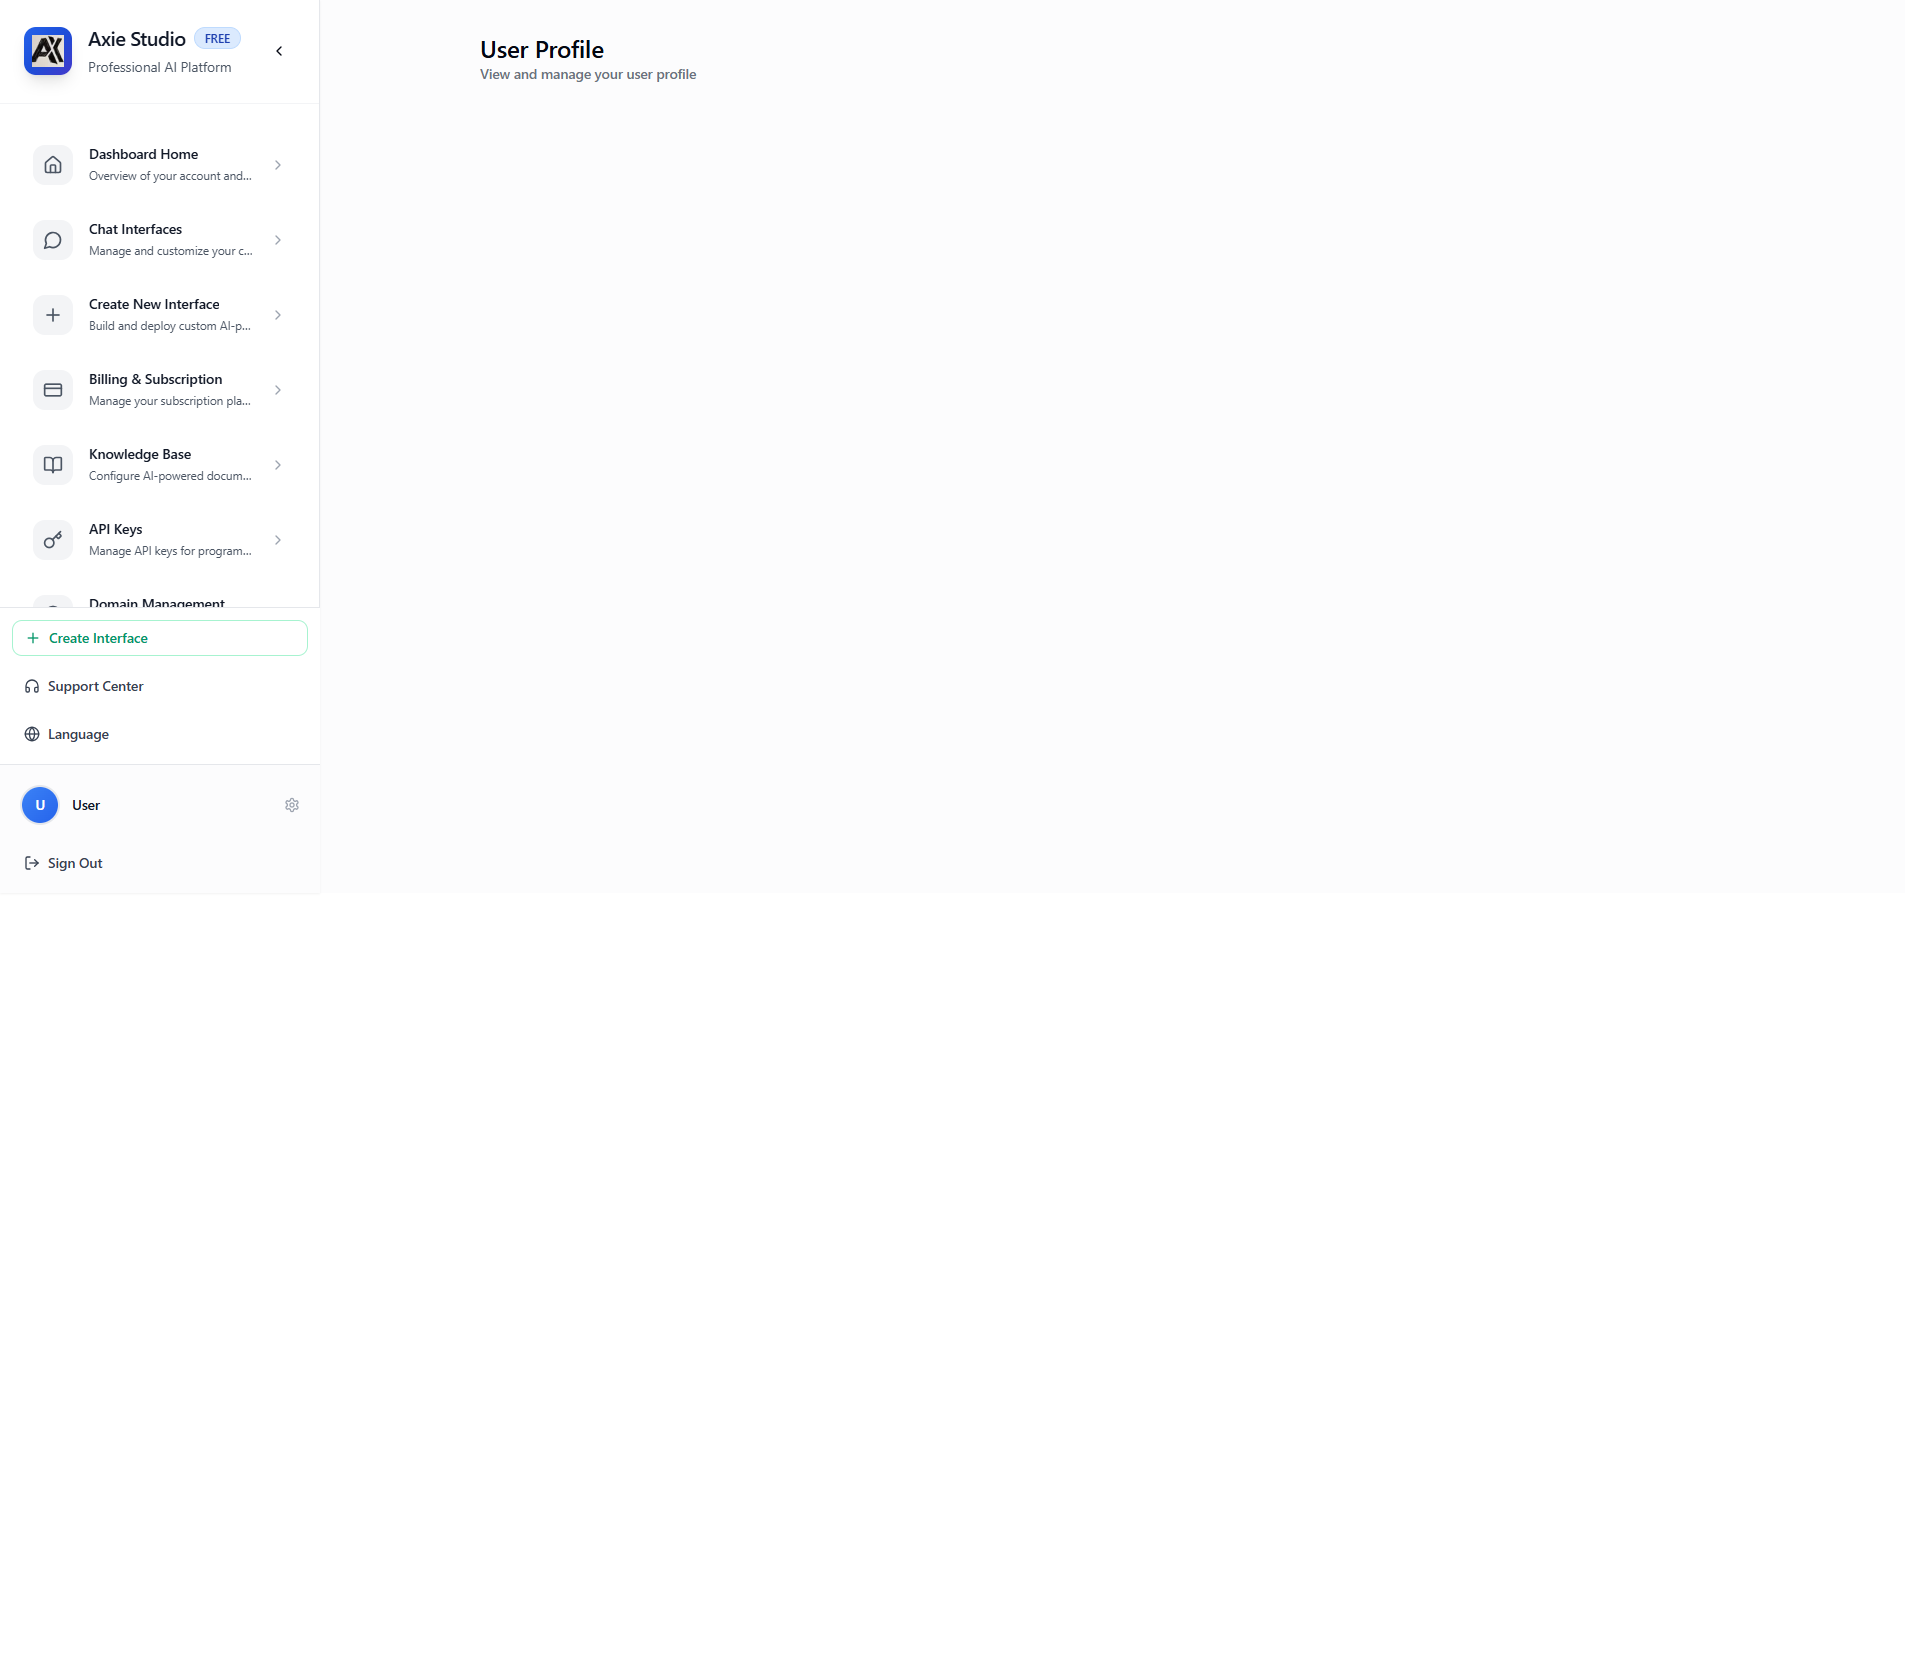
Task: Select the Knowledge Base book icon
Action: tap(52, 464)
